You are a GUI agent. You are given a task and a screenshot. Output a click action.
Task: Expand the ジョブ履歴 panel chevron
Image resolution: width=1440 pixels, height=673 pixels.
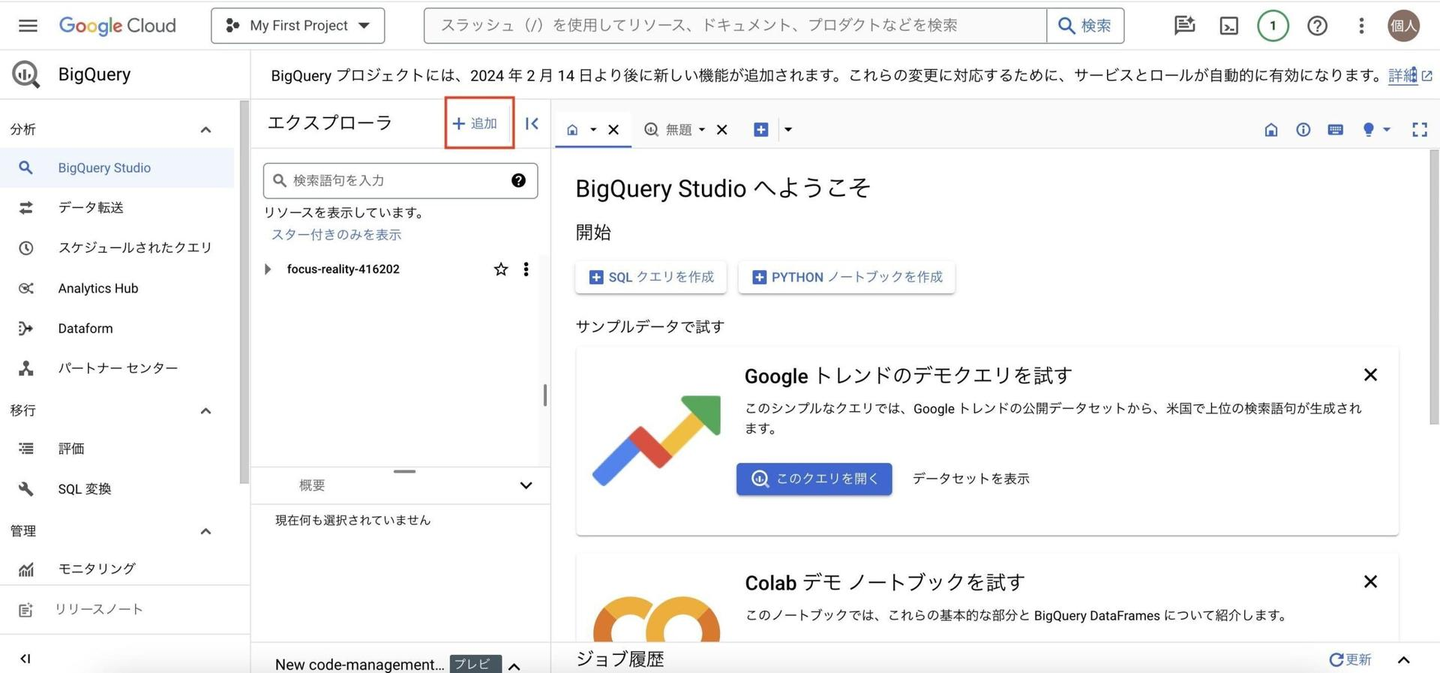(x=1403, y=660)
